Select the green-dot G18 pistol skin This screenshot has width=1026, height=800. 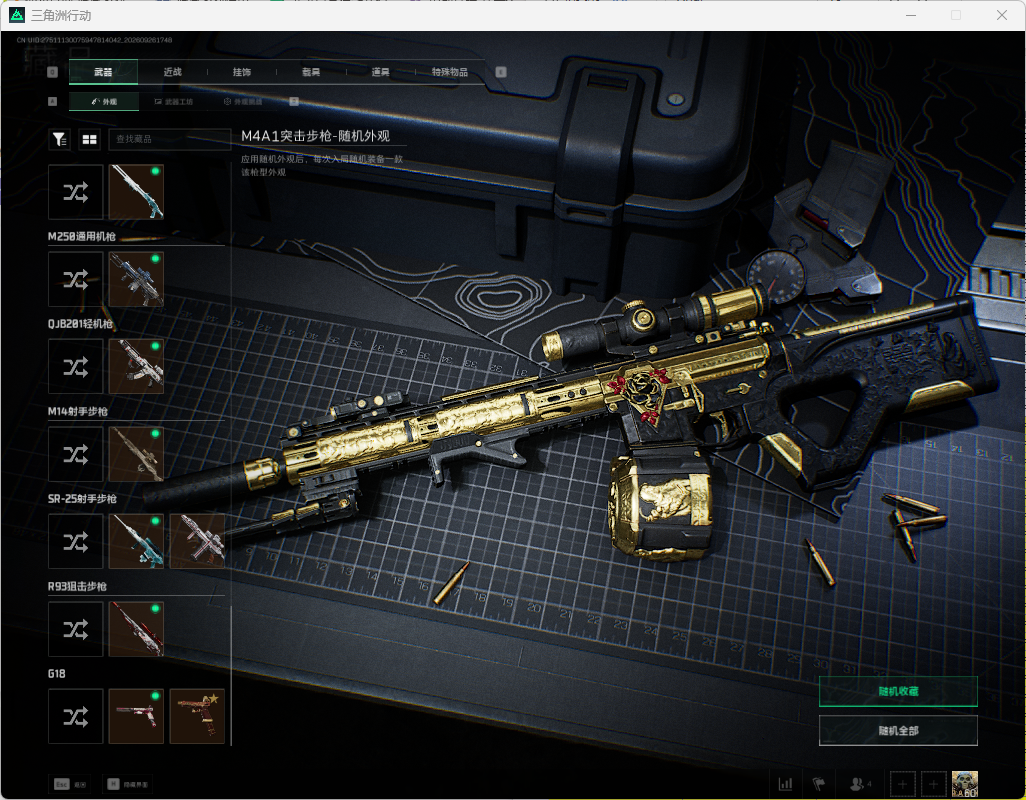pos(136,716)
